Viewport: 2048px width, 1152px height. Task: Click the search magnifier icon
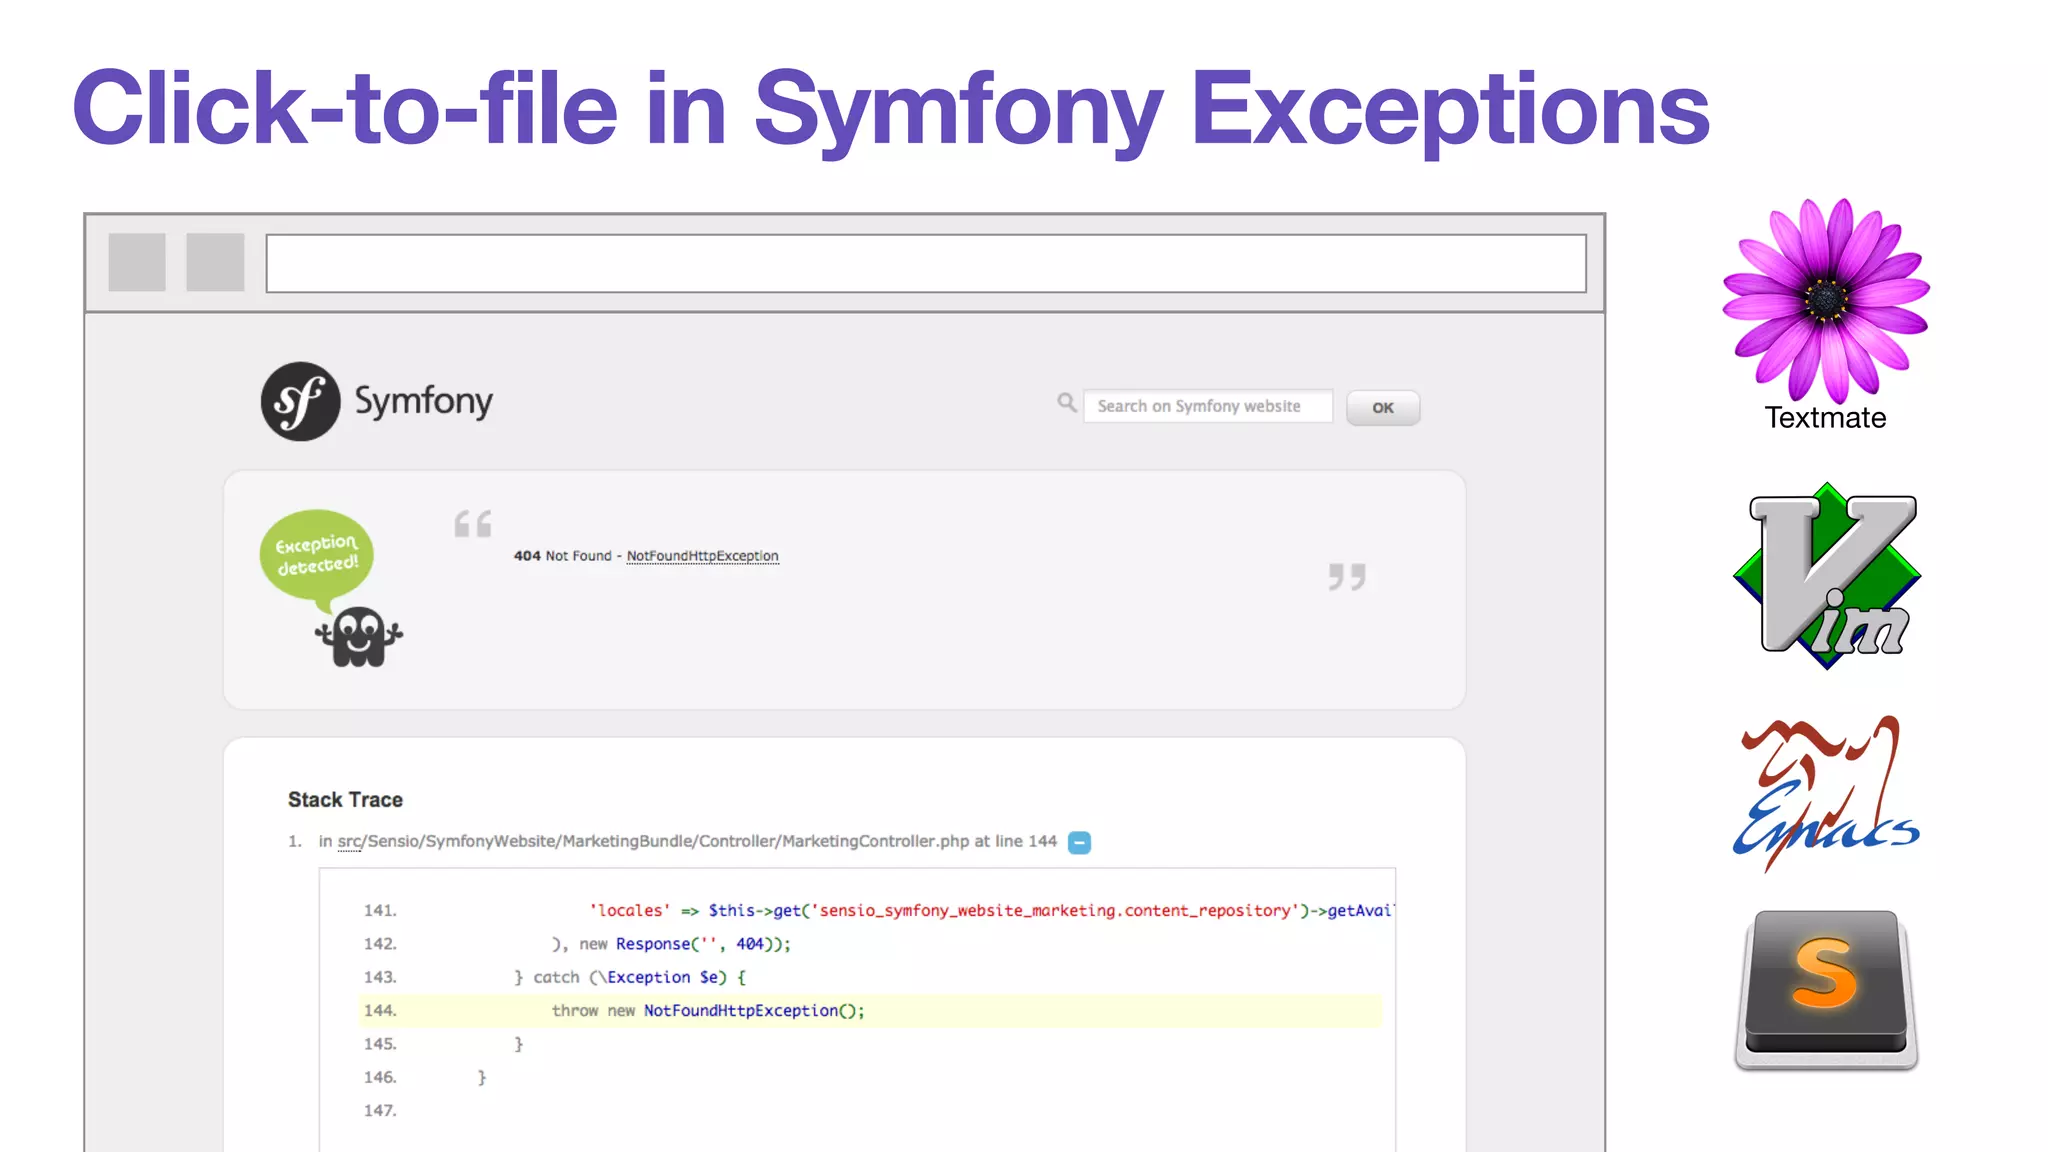click(x=1067, y=403)
